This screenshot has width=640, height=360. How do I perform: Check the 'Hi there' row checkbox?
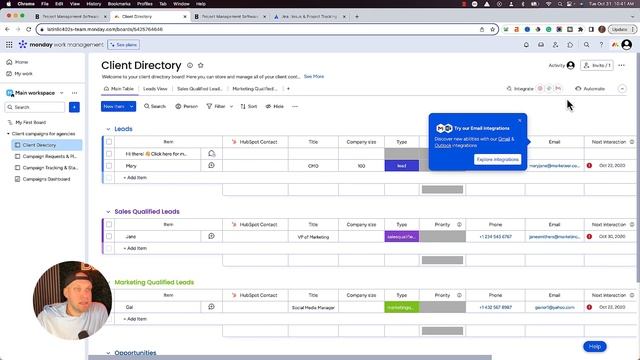pos(109,154)
